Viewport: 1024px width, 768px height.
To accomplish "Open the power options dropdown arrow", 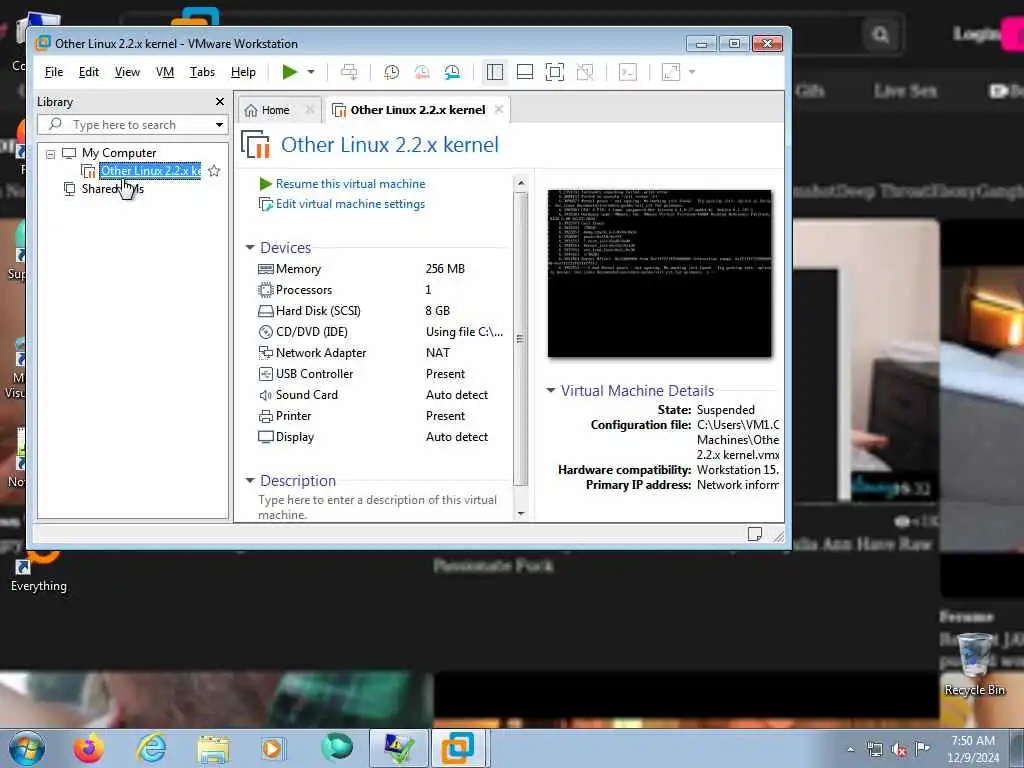I will pos(311,72).
